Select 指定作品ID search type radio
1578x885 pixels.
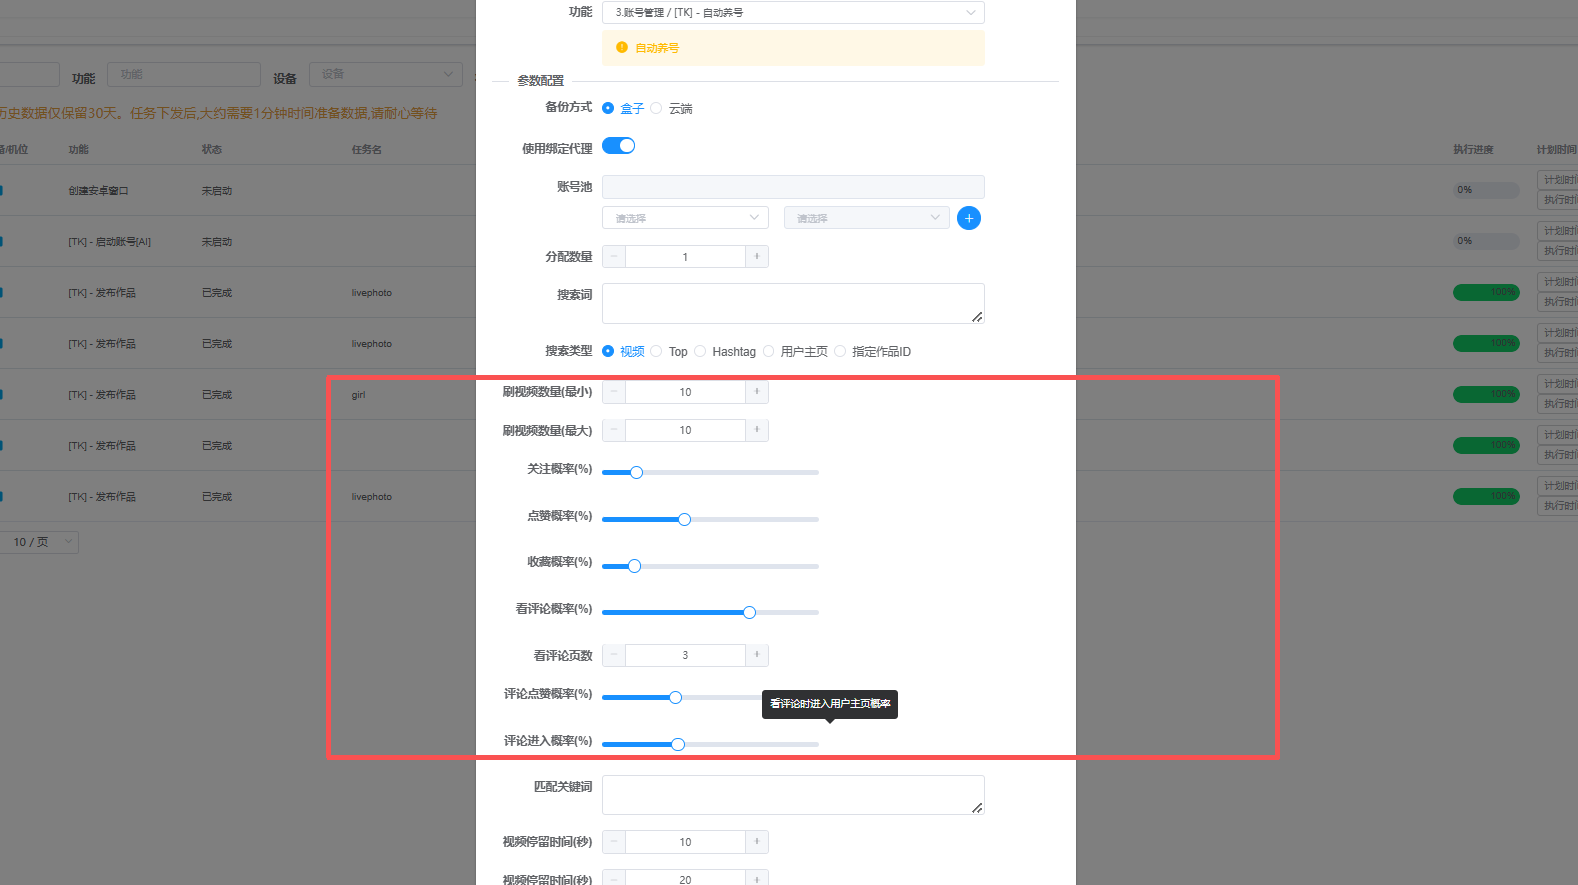click(840, 351)
